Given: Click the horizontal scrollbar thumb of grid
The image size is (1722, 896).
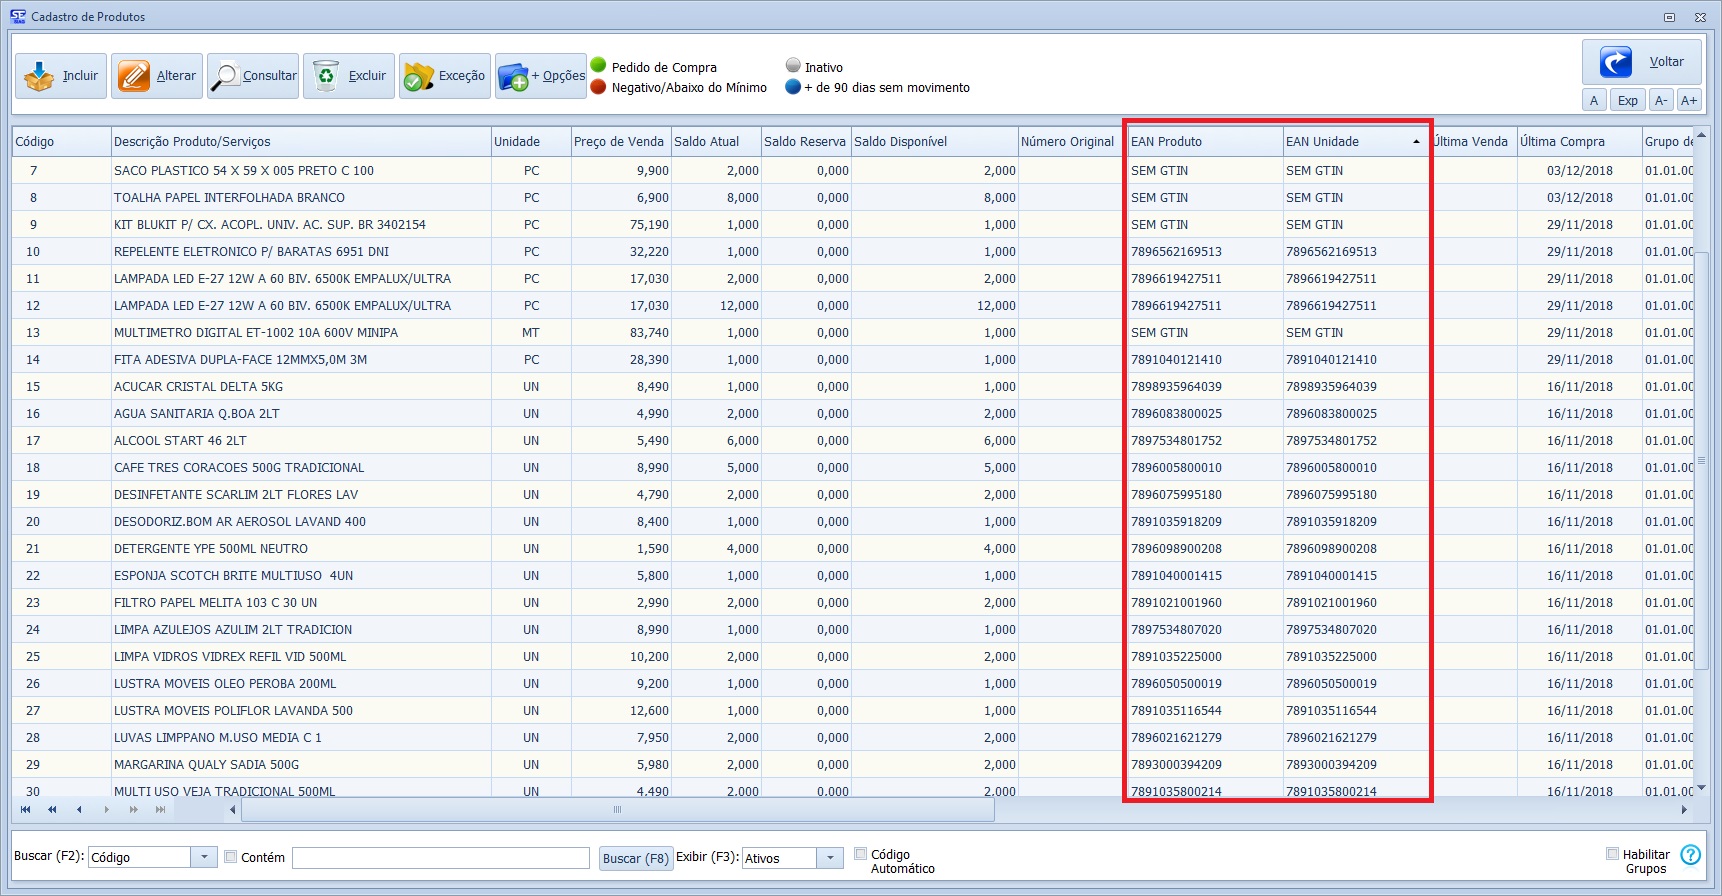Looking at the screenshot, I should click(x=617, y=810).
